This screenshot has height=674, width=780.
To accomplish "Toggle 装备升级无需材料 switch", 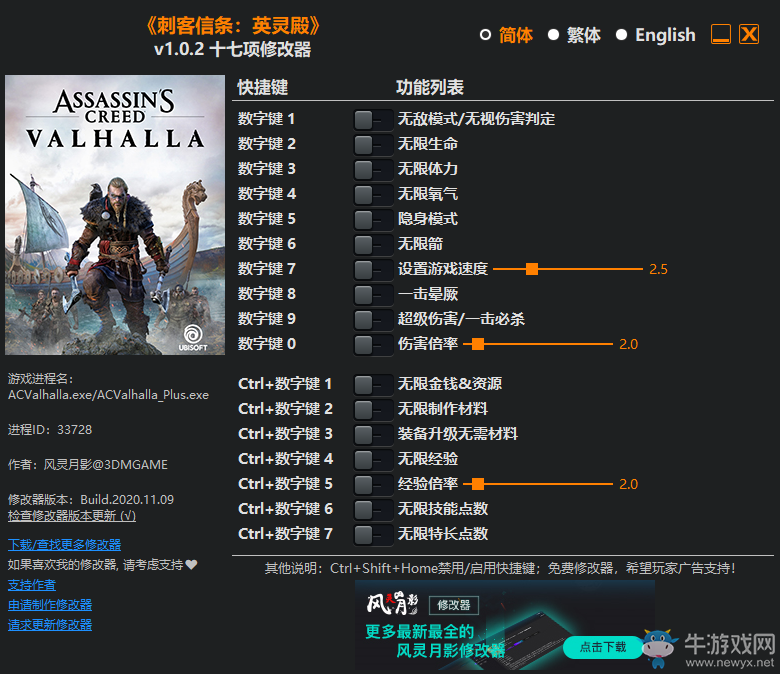I will [x=373, y=434].
